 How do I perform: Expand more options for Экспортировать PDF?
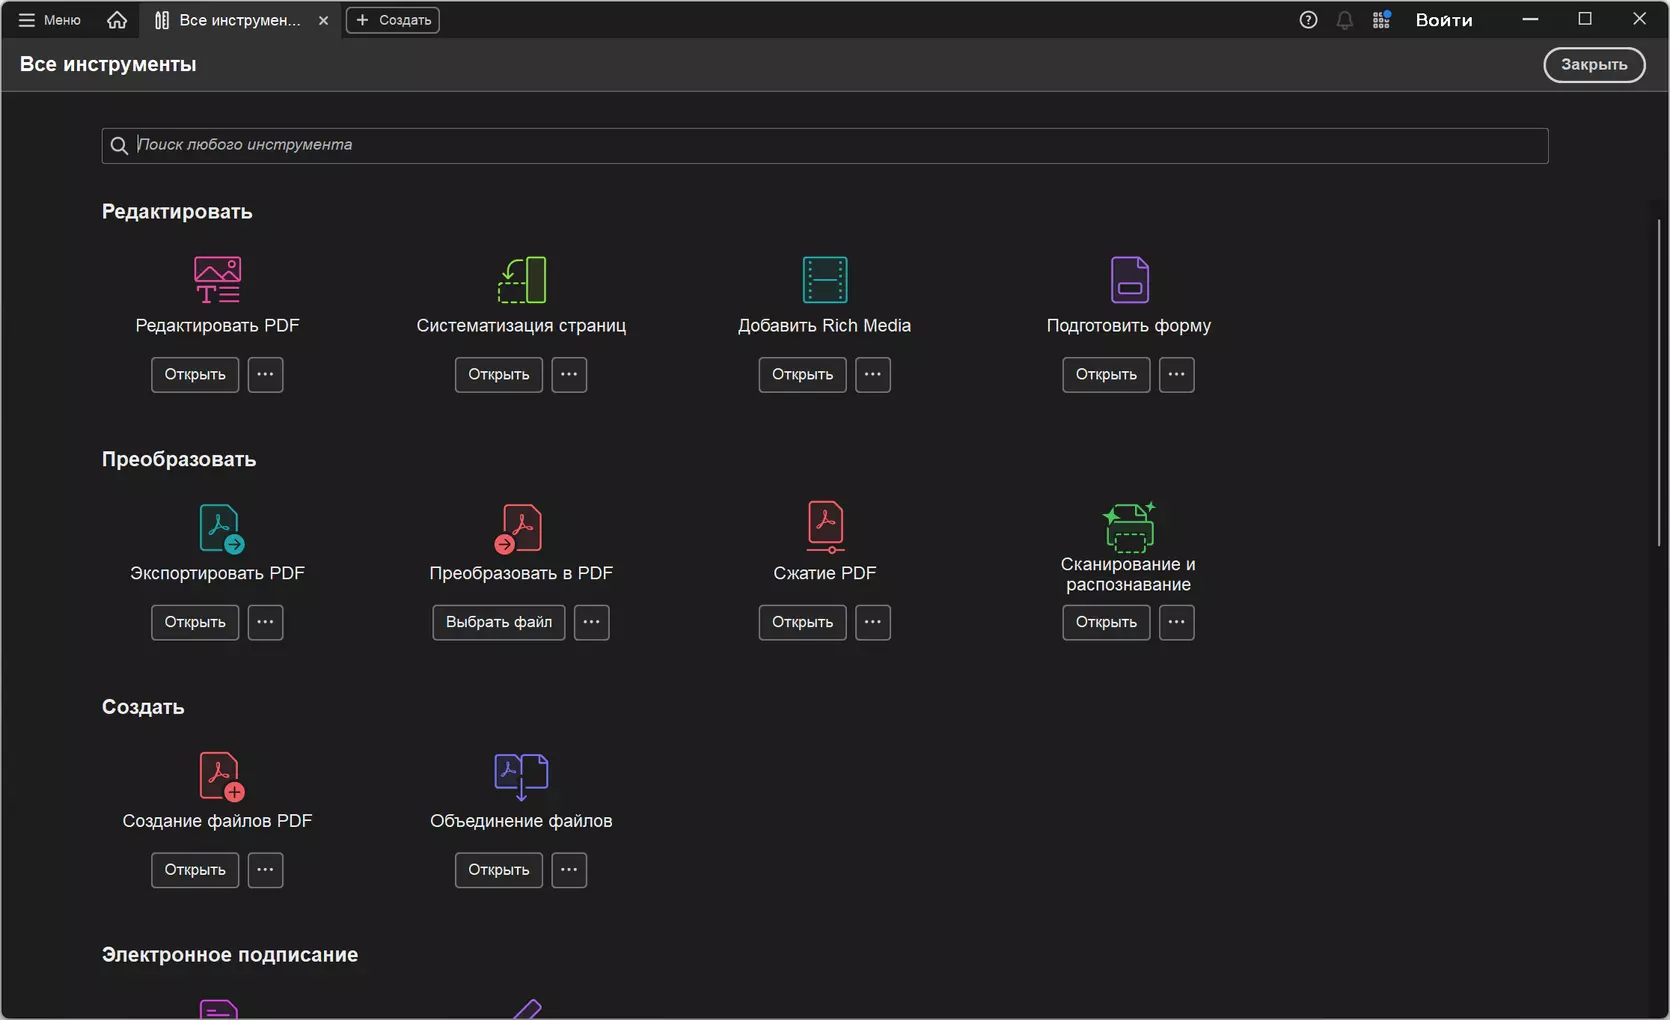click(265, 622)
